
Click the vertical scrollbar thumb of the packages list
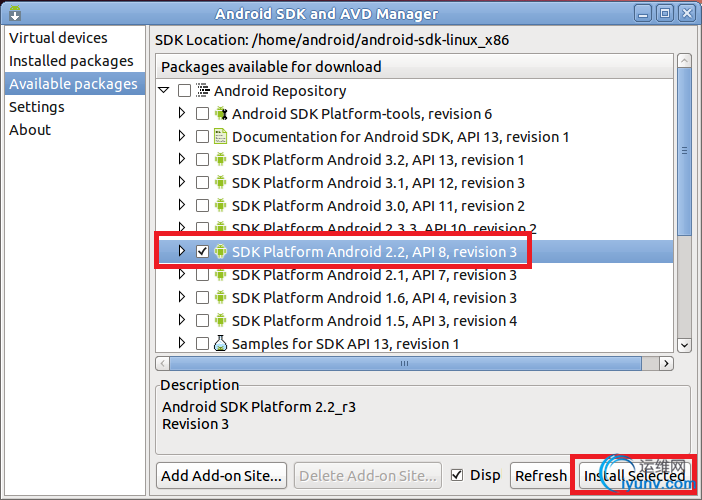pyautogui.click(x=684, y=151)
